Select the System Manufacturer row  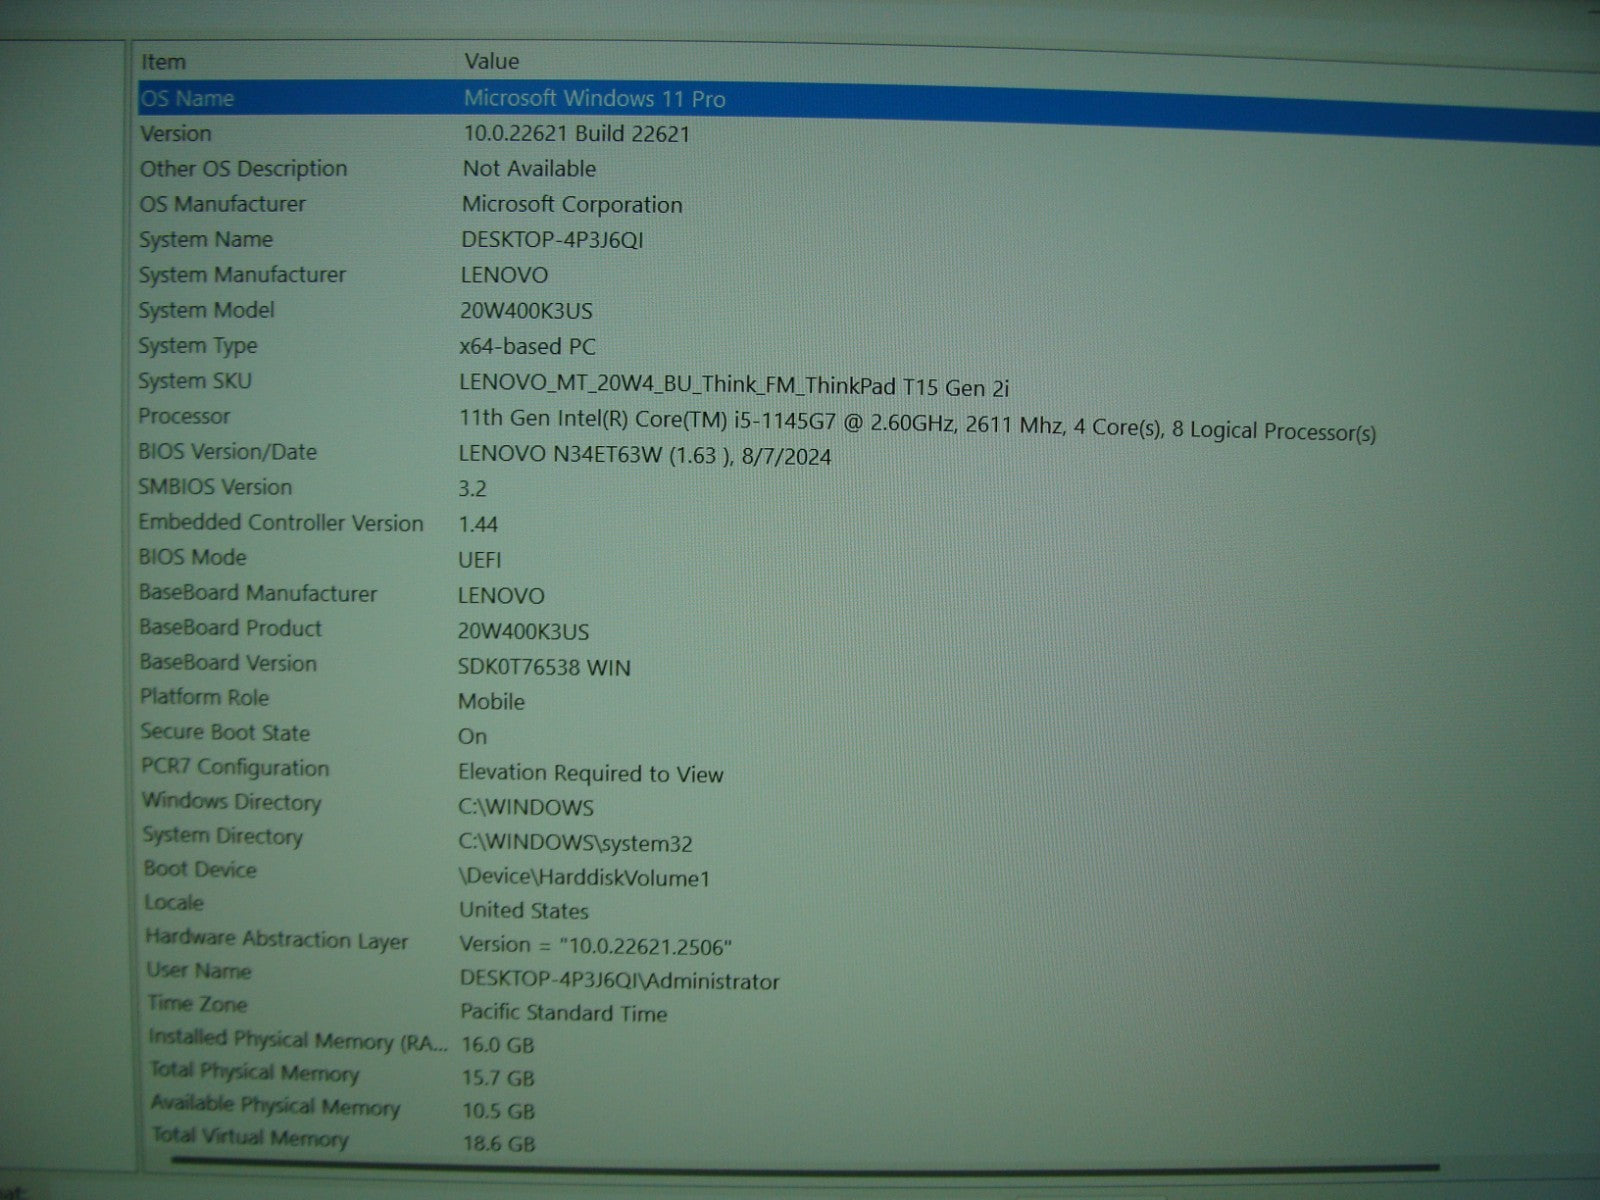tap(242, 275)
